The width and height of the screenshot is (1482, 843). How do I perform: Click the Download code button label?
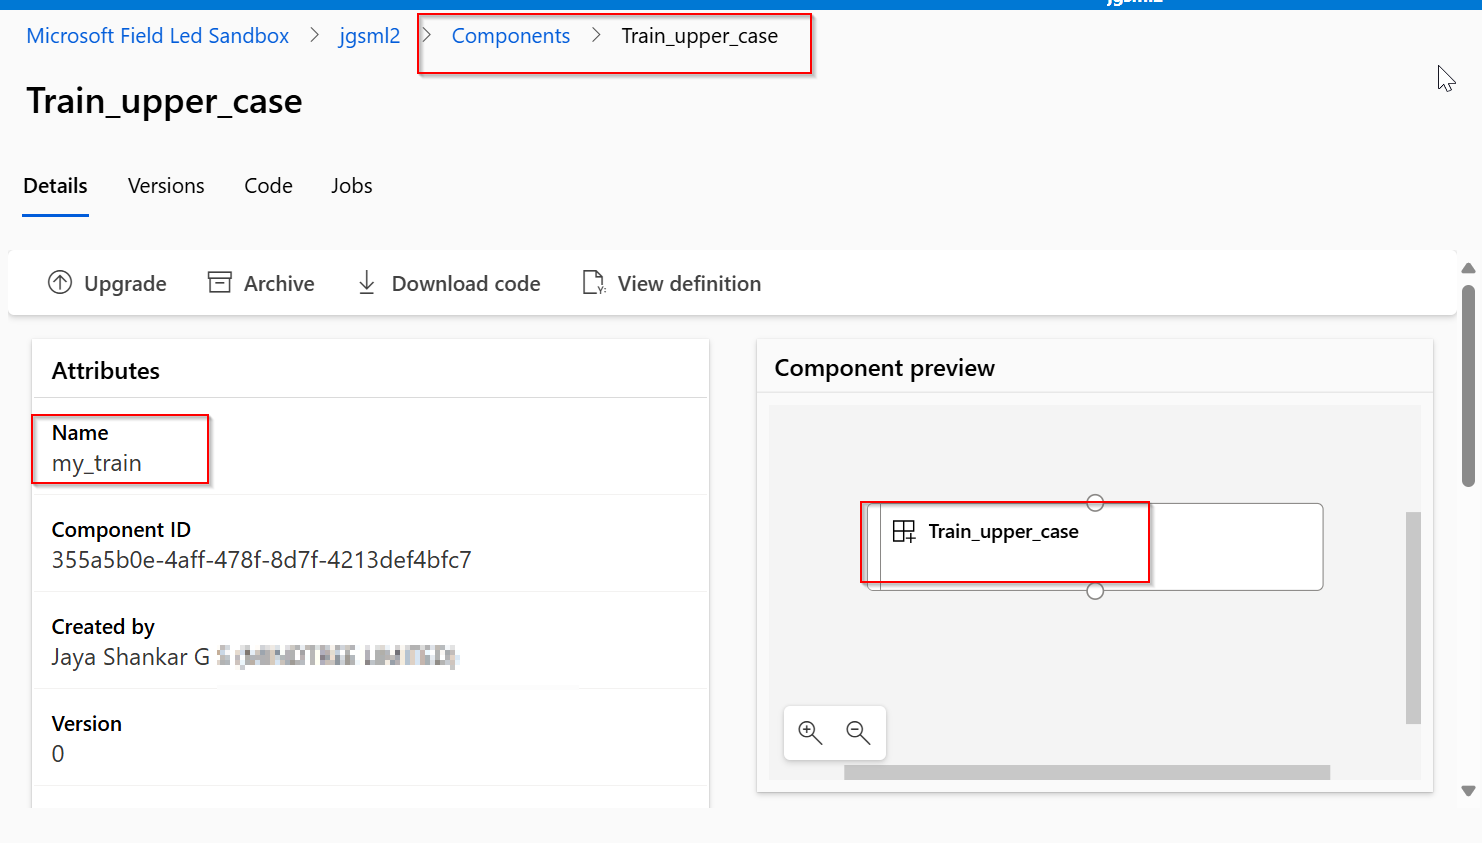click(466, 284)
